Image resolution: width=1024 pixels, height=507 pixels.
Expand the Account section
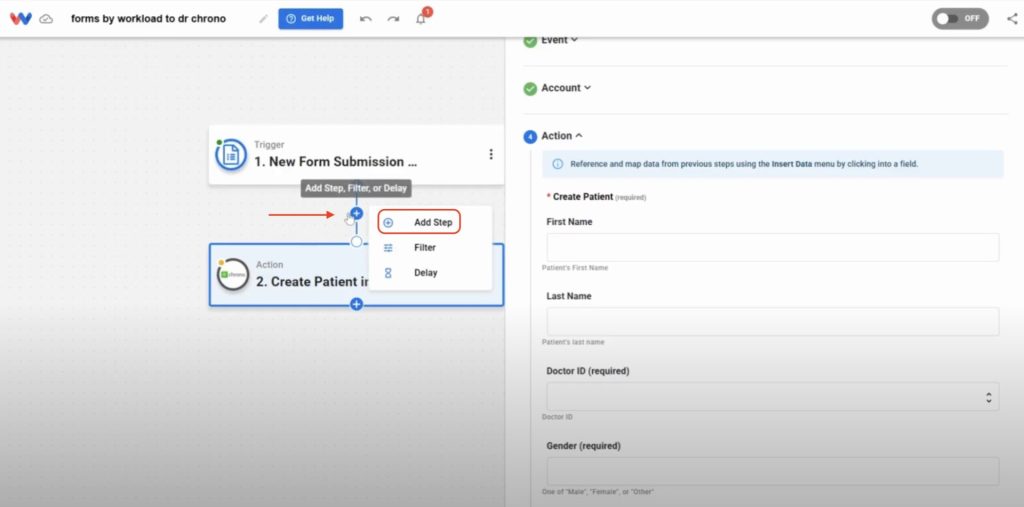pyautogui.click(x=566, y=88)
